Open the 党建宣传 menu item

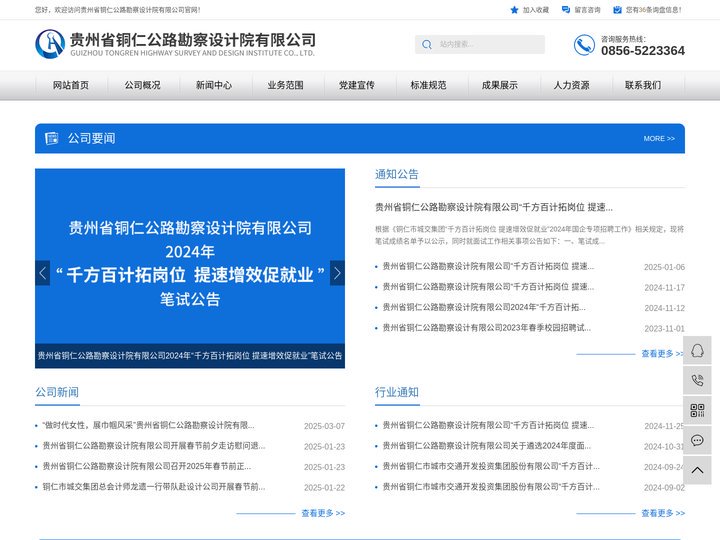coord(357,85)
